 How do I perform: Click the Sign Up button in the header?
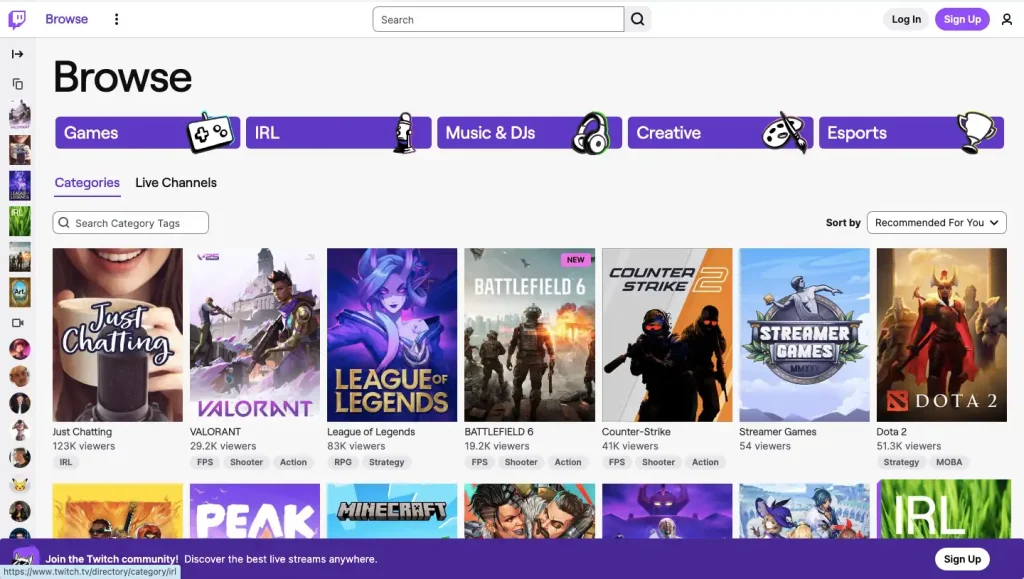point(961,18)
